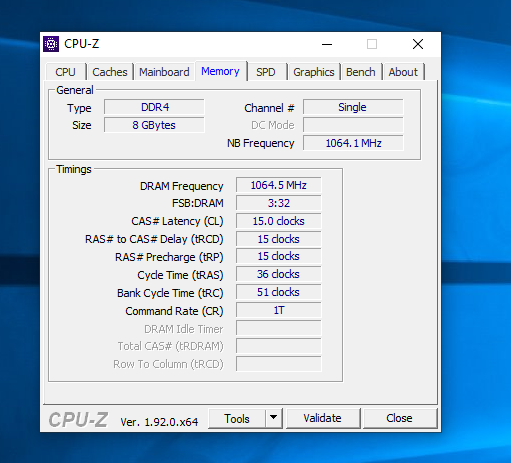Click the tRC 51 clocks value
The image size is (511, 463).
click(x=279, y=292)
